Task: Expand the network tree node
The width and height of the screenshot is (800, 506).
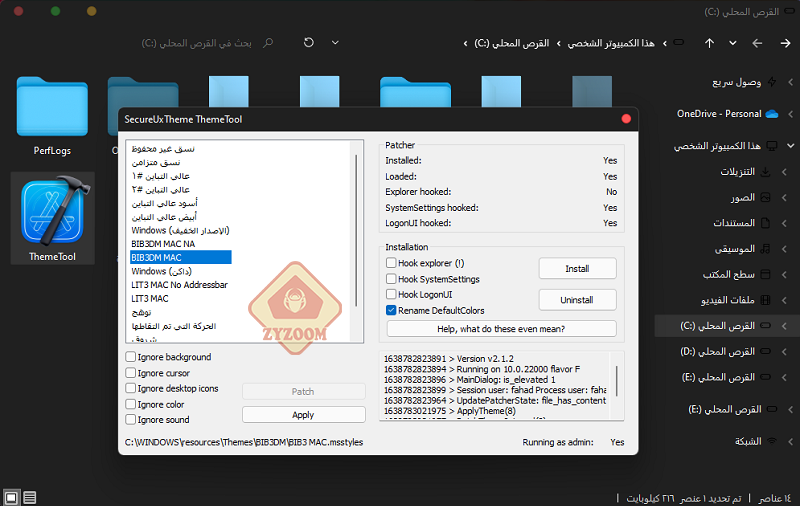Action: [790, 441]
